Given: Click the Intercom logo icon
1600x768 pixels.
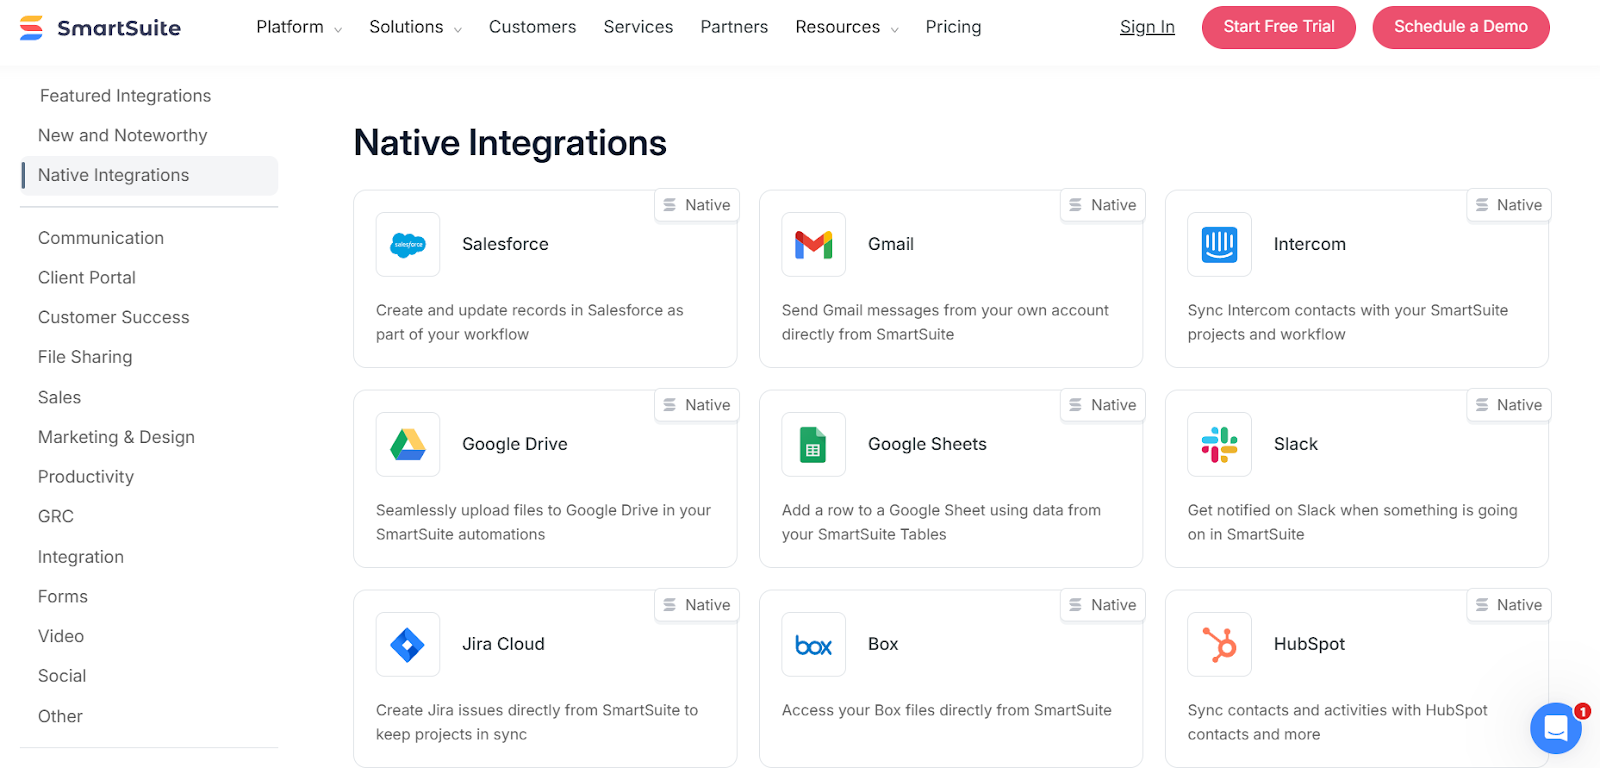Looking at the screenshot, I should [x=1219, y=244].
